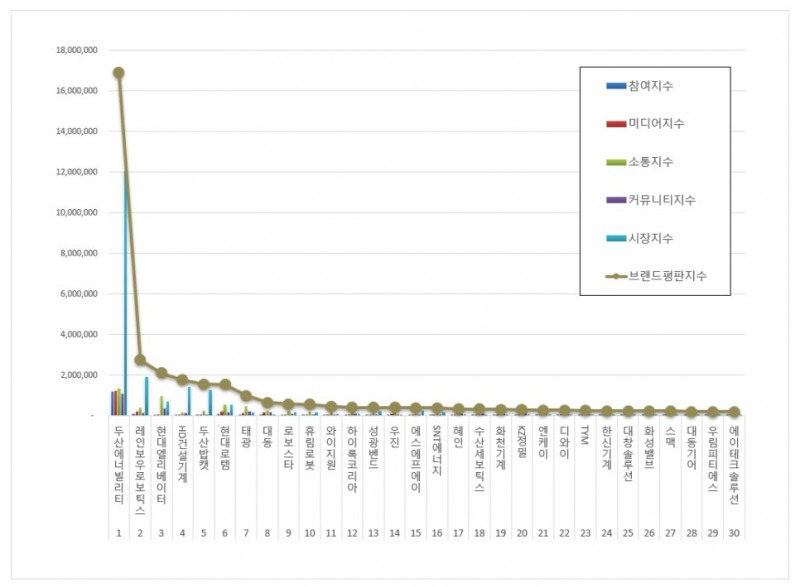The height and width of the screenshot is (587, 800).
Task: Click rank number 23 below TYM
Action: tap(585, 533)
